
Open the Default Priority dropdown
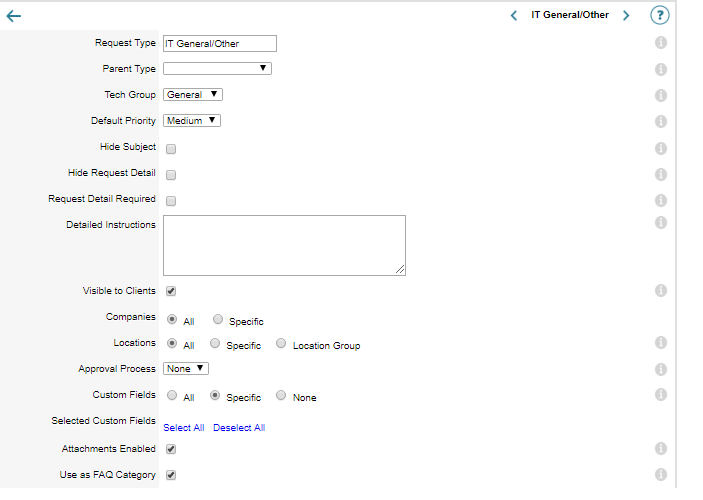coord(192,121)
